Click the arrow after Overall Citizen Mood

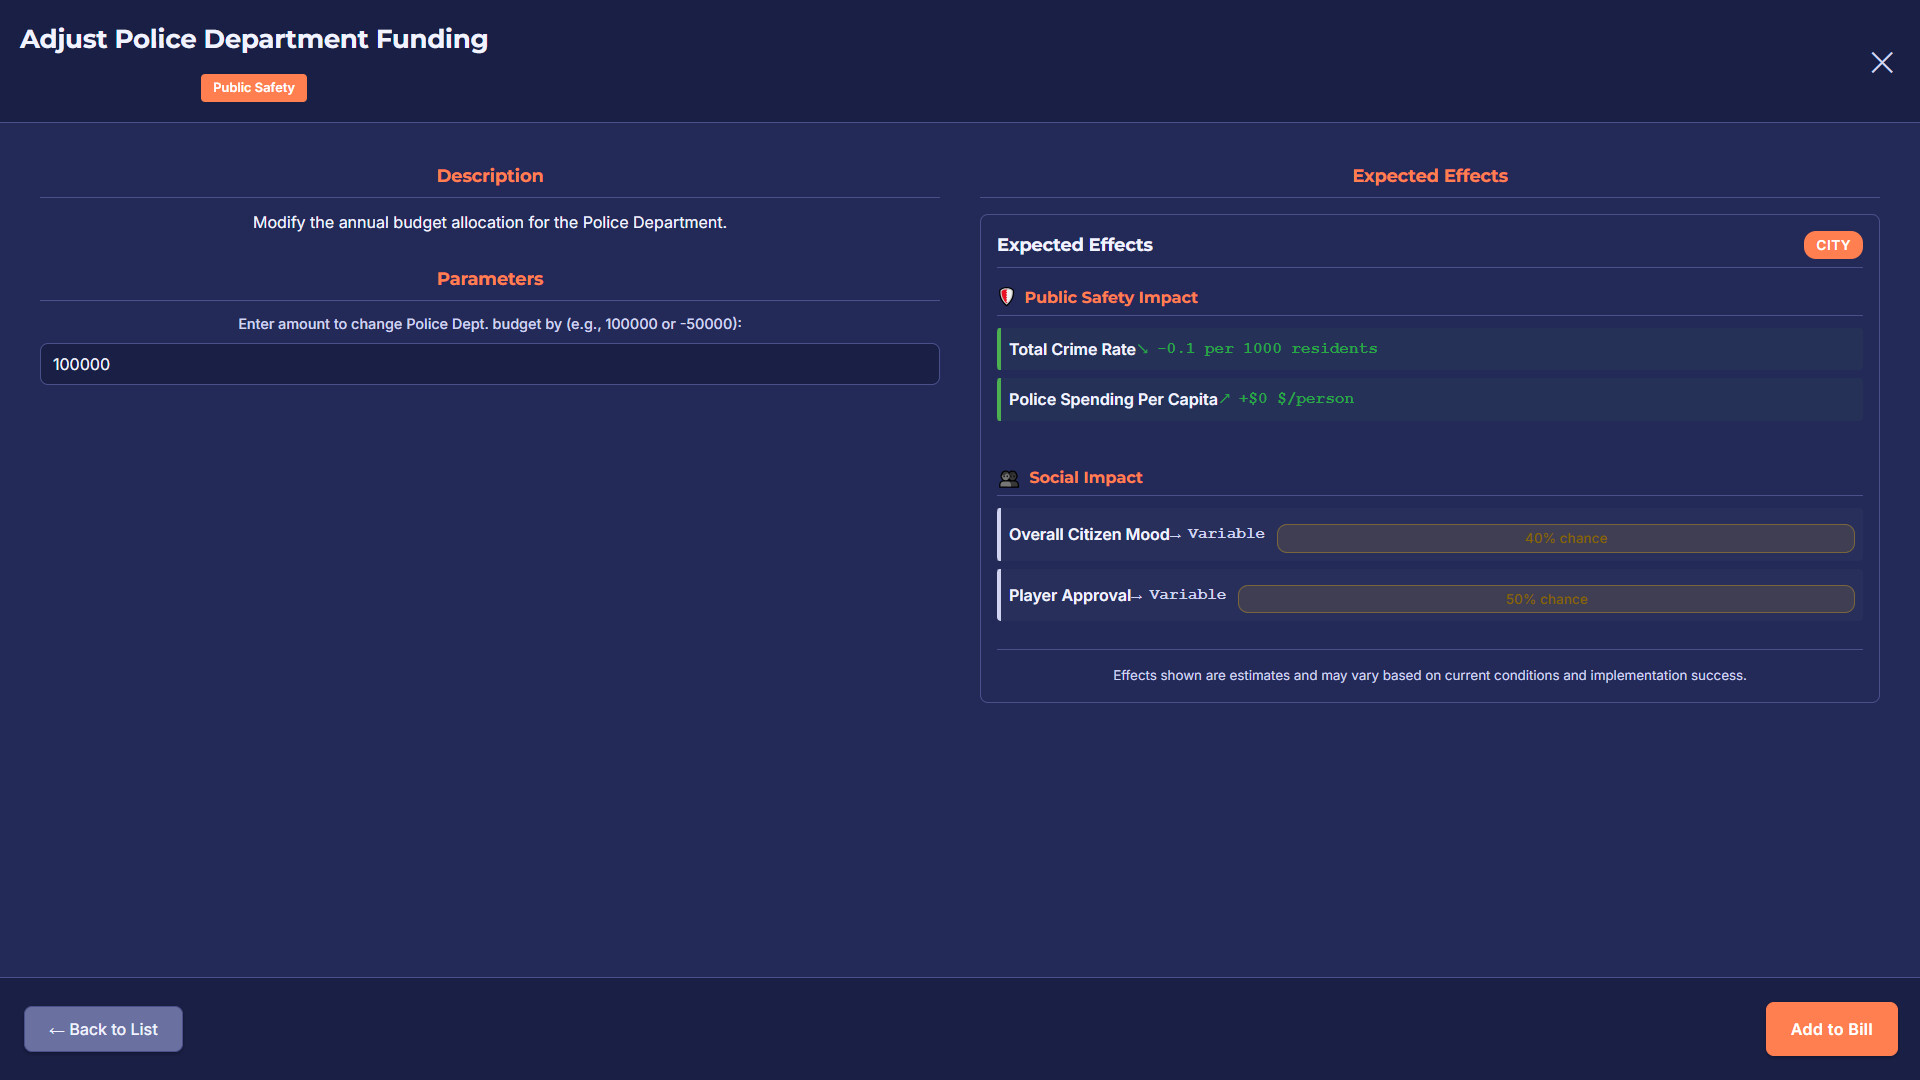[1178, 535]
